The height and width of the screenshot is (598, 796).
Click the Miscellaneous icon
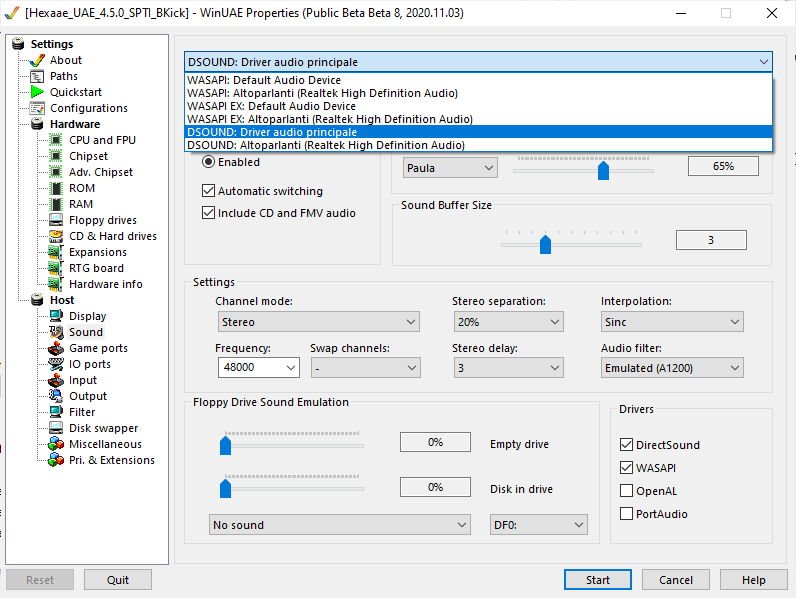click(56, 444)
